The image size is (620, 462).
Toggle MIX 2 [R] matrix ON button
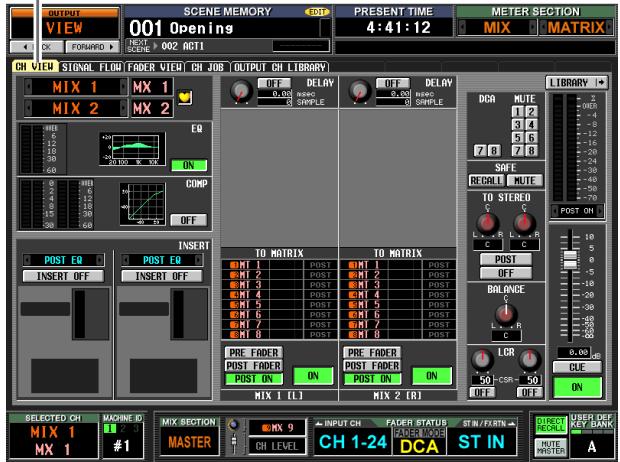(431, 376)
